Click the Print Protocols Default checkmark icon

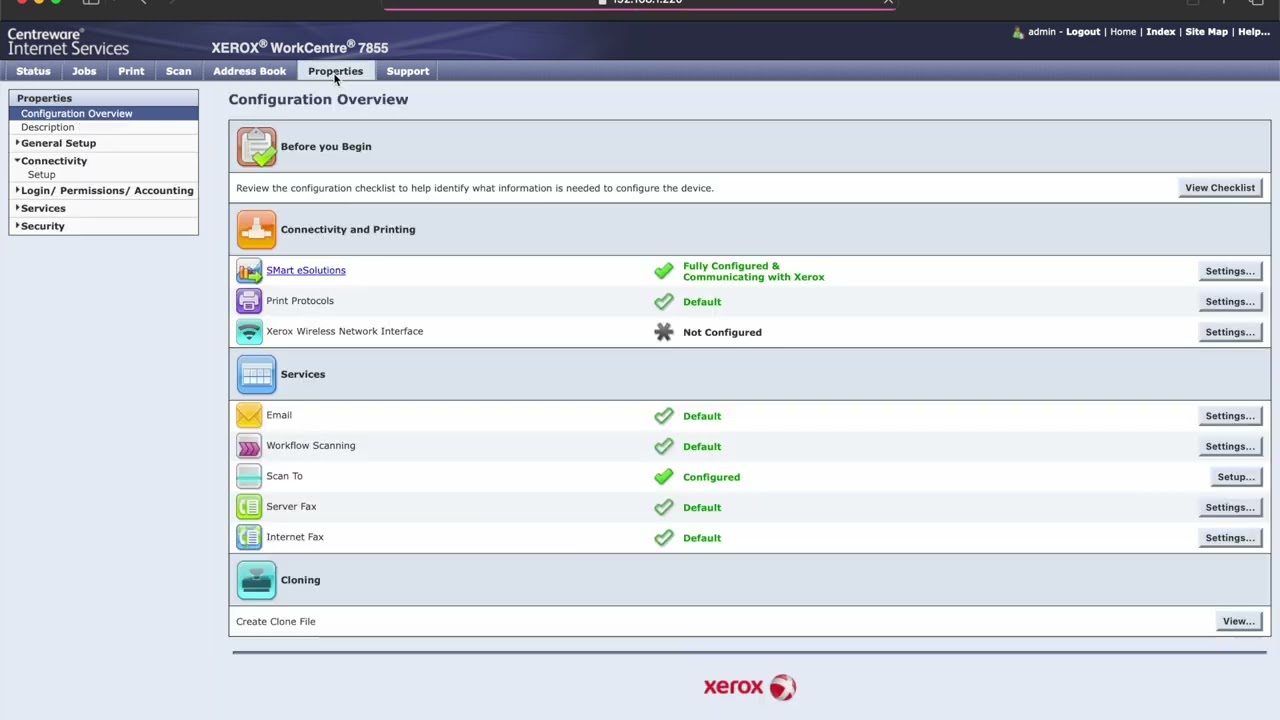point(664,301)
